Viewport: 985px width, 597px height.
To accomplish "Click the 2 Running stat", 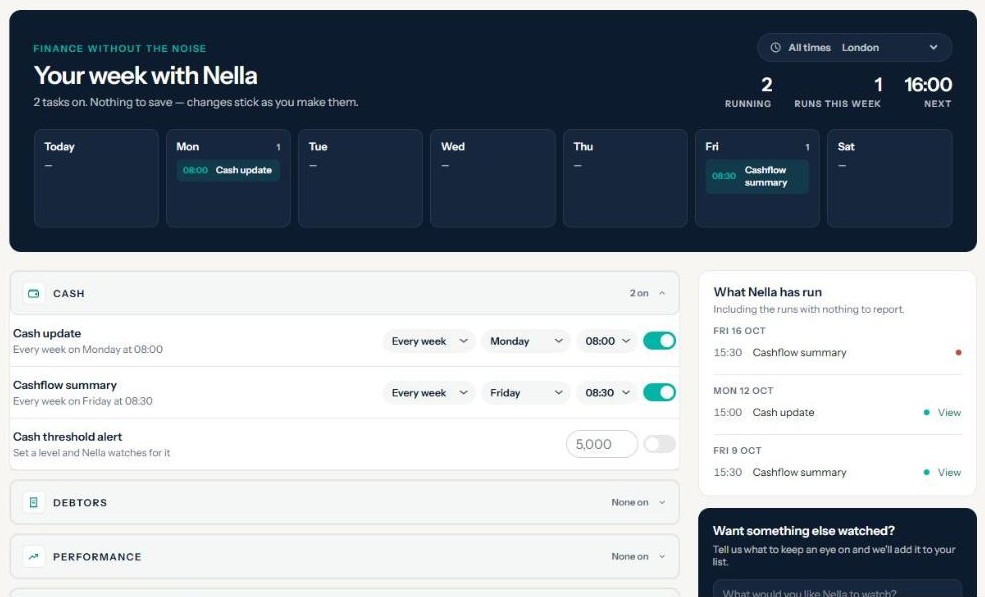I will pos(748,92).
